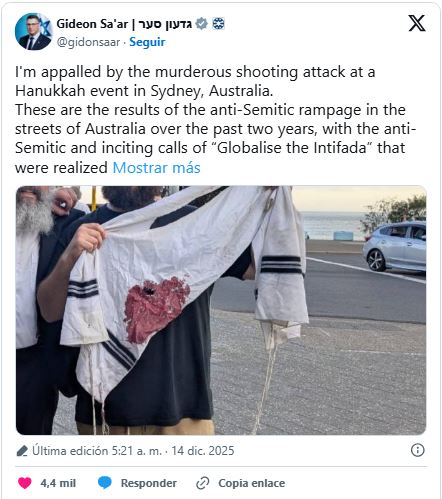Open the post info circle icon
Image resolution: width=442 pixels, height=499 pixels.
click(x=417, y=450)
